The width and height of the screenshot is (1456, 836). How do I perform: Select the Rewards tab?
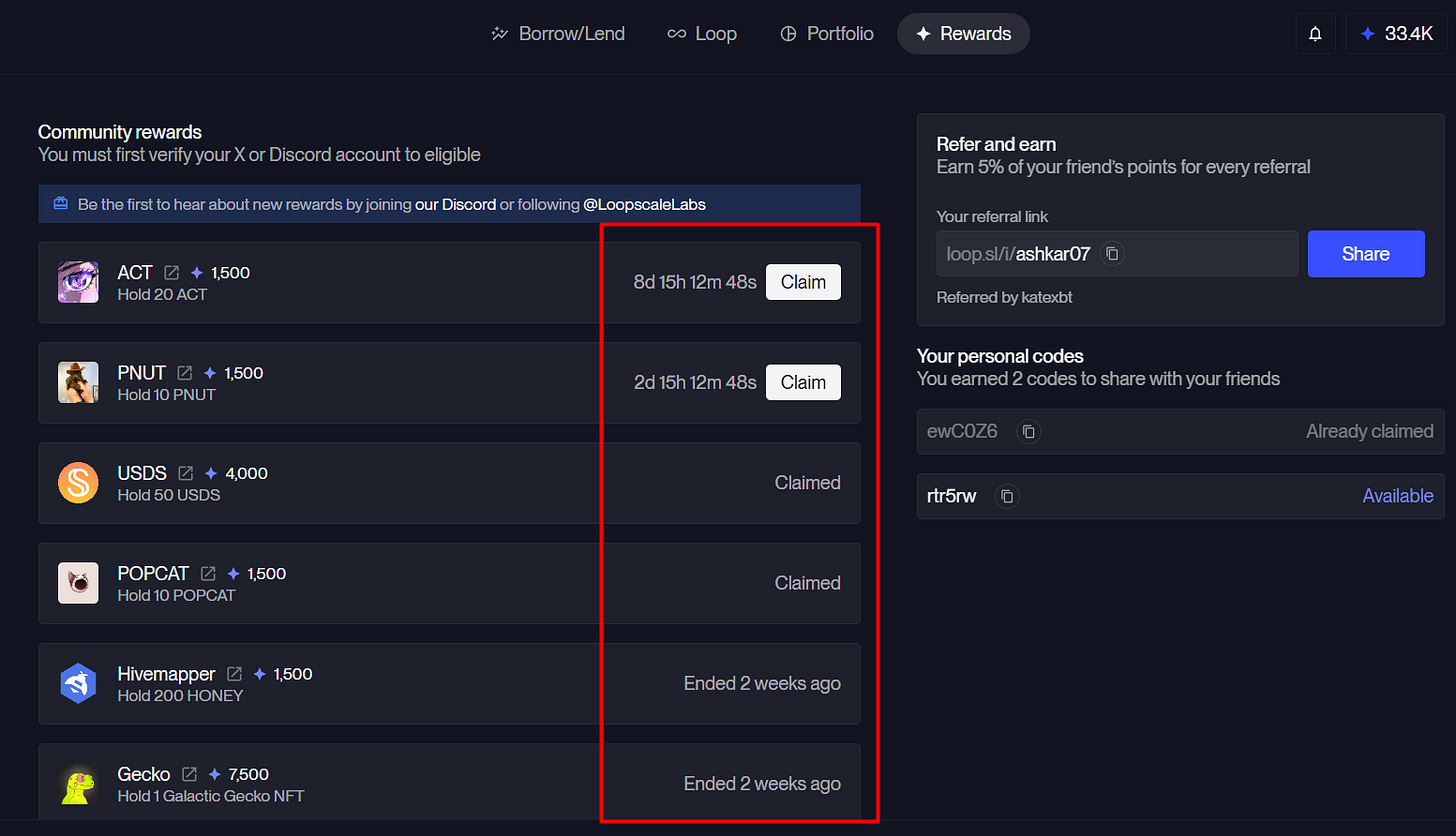coord(962,33)
